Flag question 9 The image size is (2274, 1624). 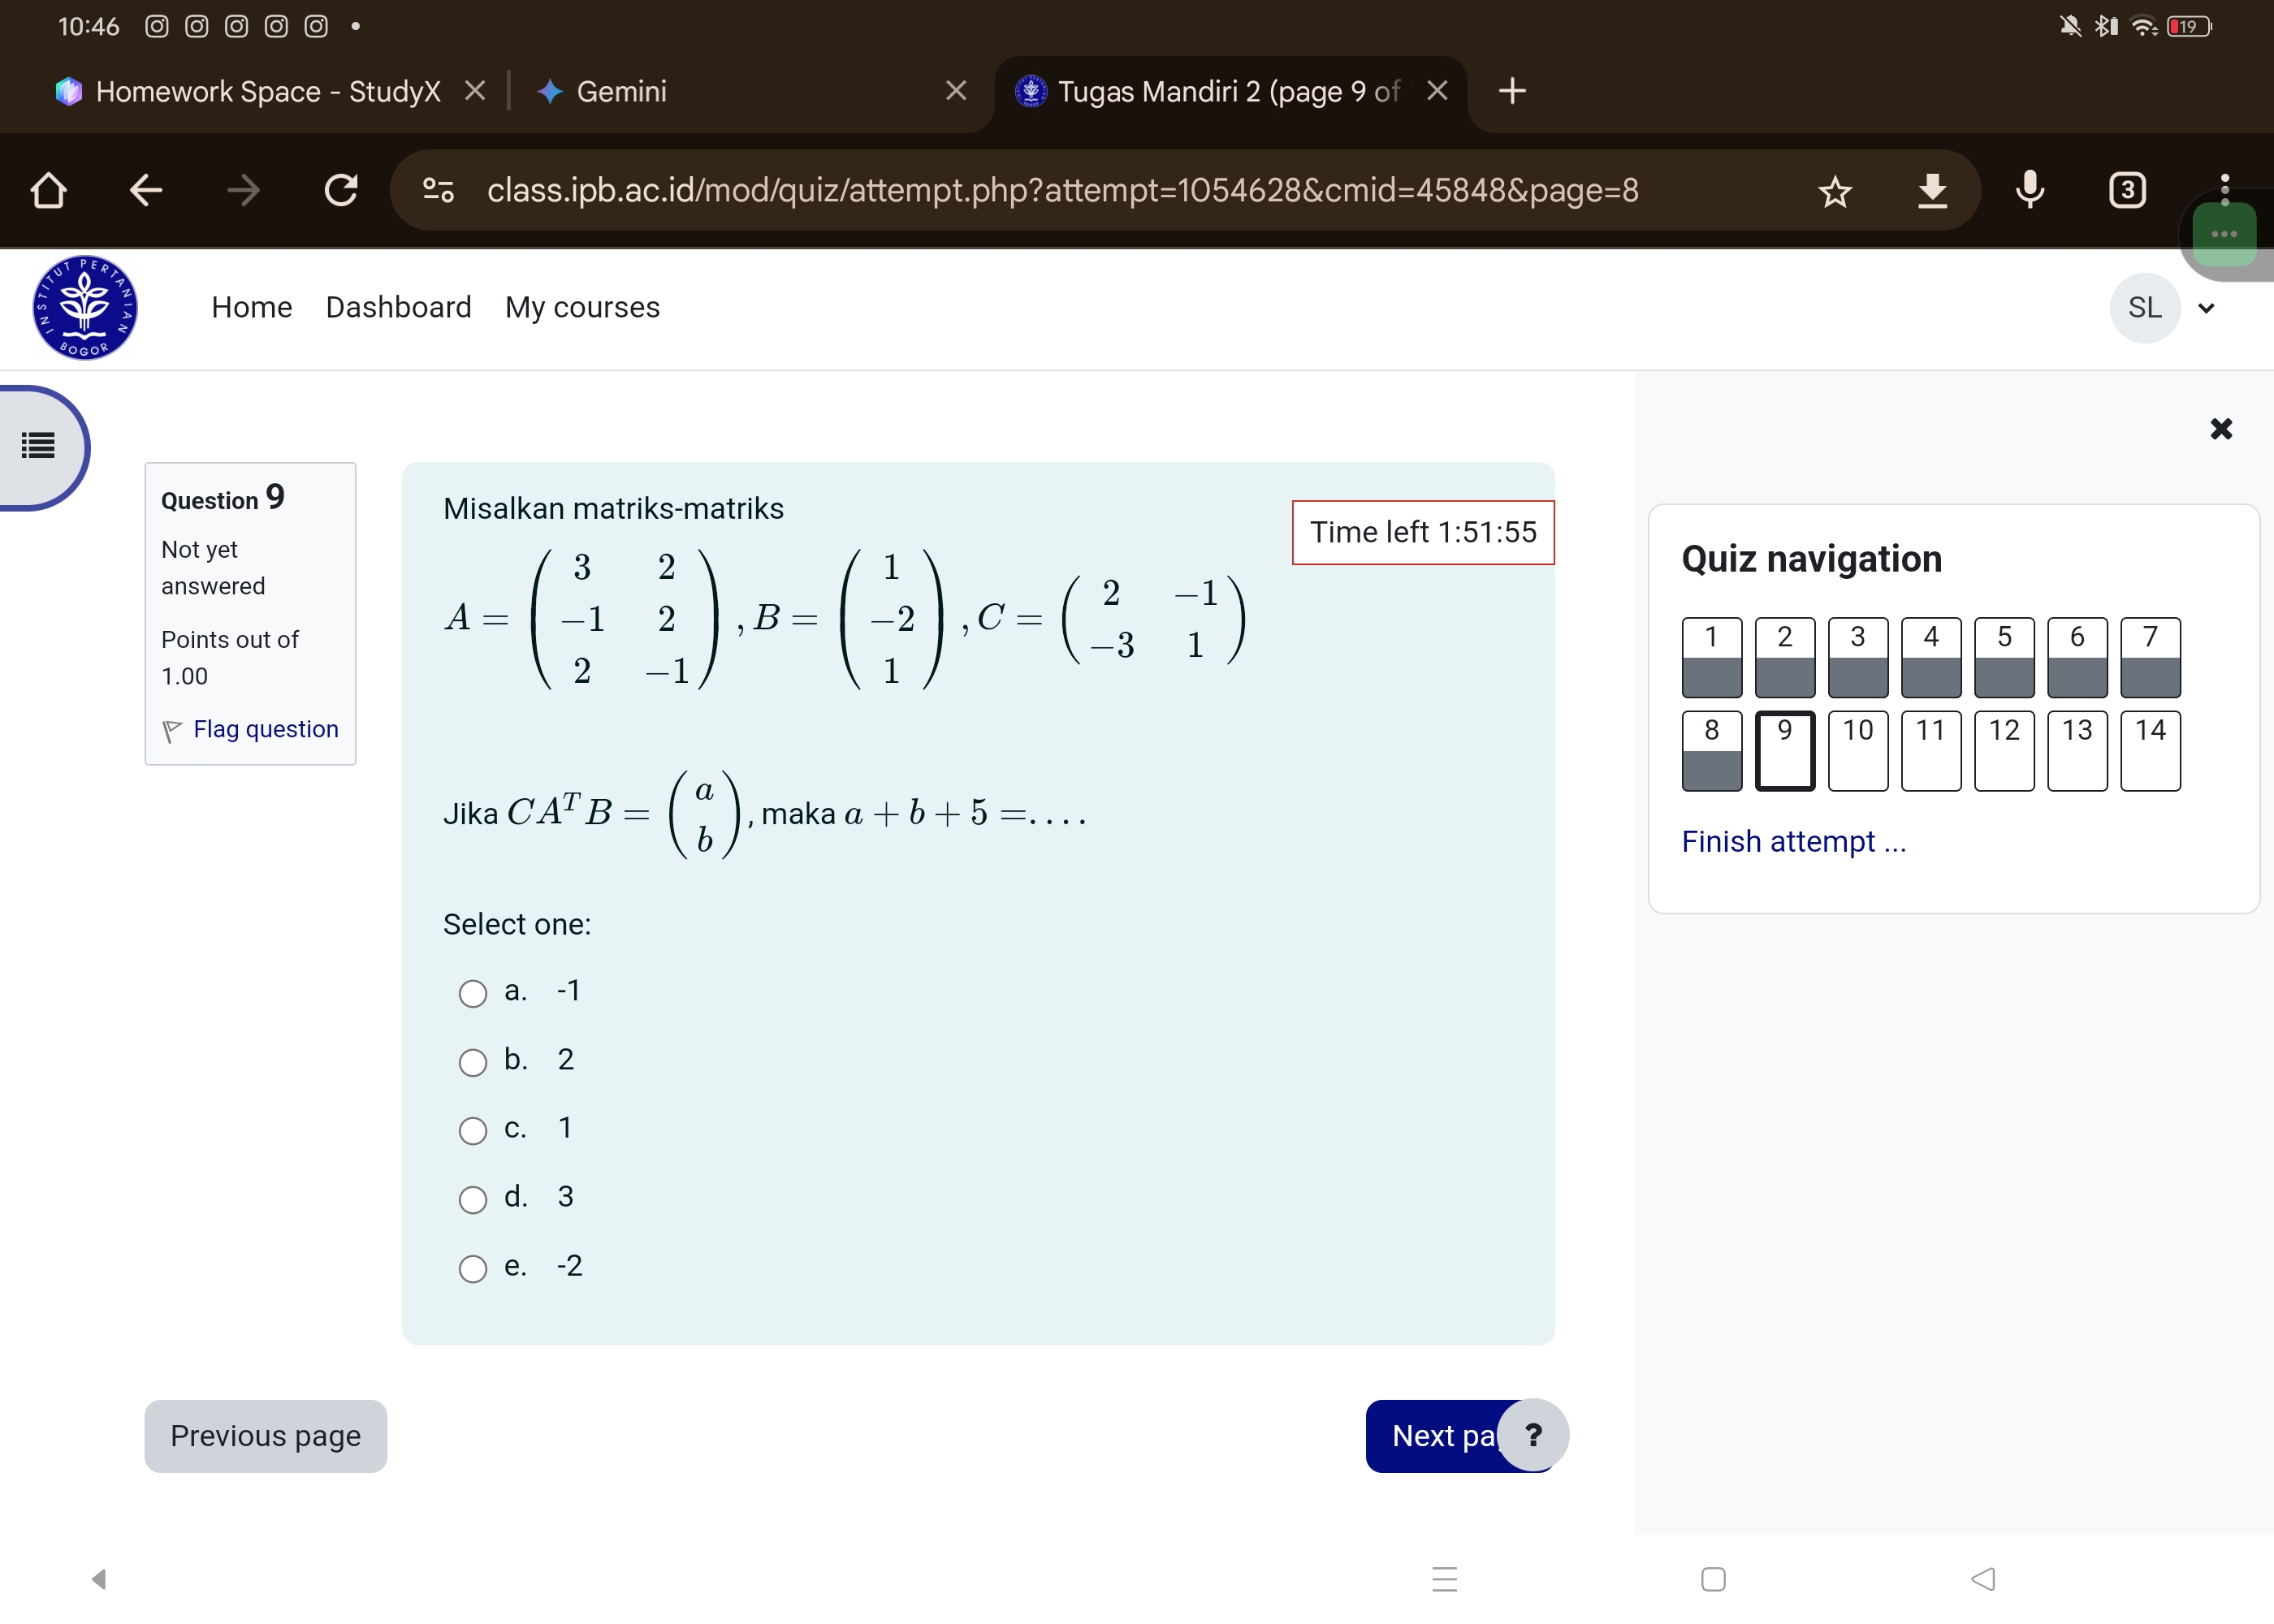(250, 729)
